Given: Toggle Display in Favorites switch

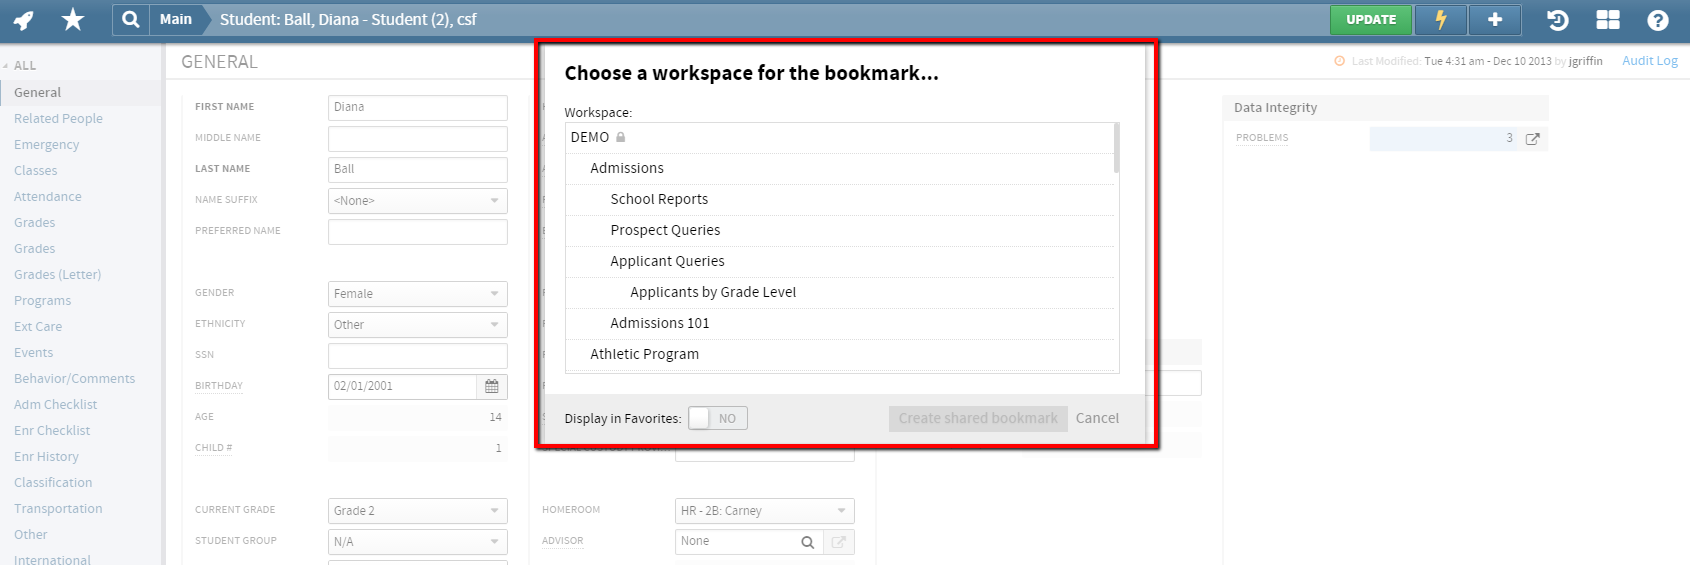Looking at the screenshot, I should [x=717, y=418].
